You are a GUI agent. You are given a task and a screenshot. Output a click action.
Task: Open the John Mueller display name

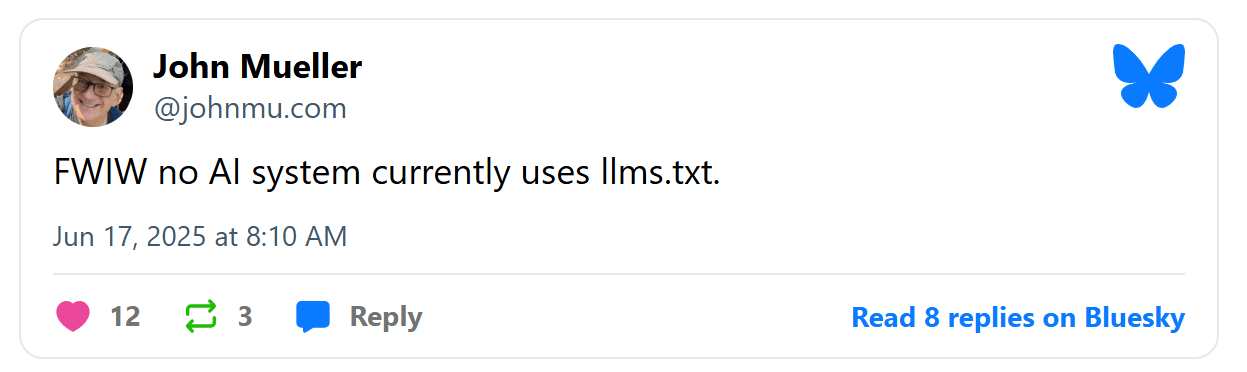tap(257, 68)
